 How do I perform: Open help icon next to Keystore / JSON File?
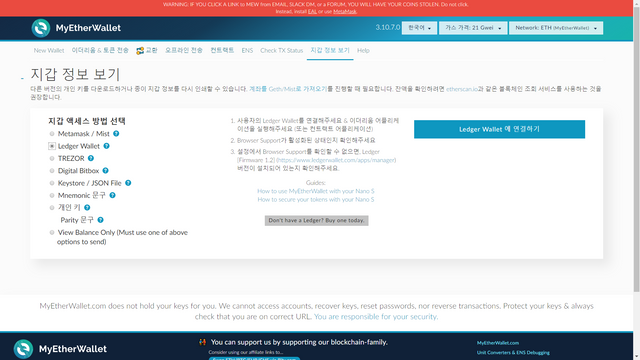pyautogui.click(x=128, y=183)
